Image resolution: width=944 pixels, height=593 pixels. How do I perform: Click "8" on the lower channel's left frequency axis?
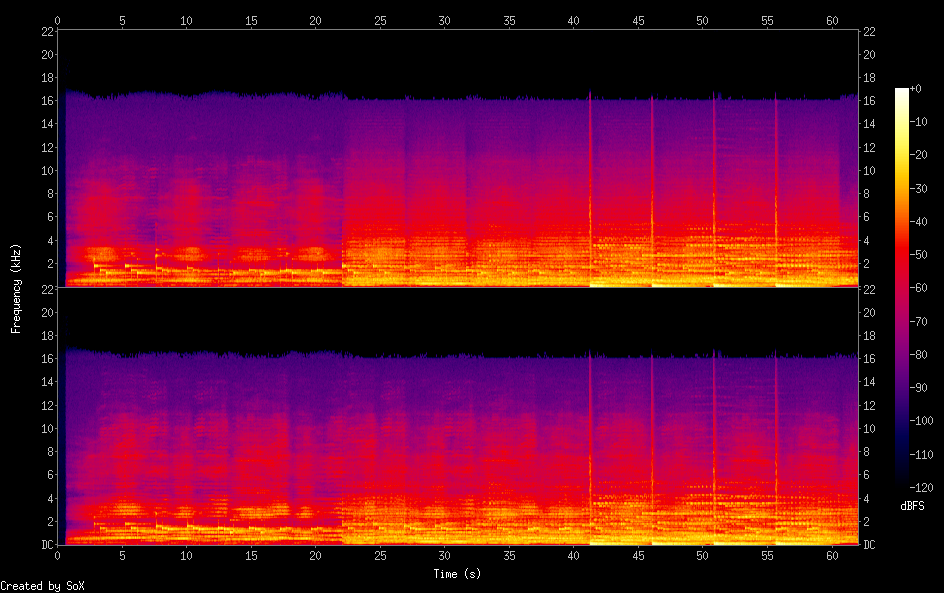coord(51,452)
